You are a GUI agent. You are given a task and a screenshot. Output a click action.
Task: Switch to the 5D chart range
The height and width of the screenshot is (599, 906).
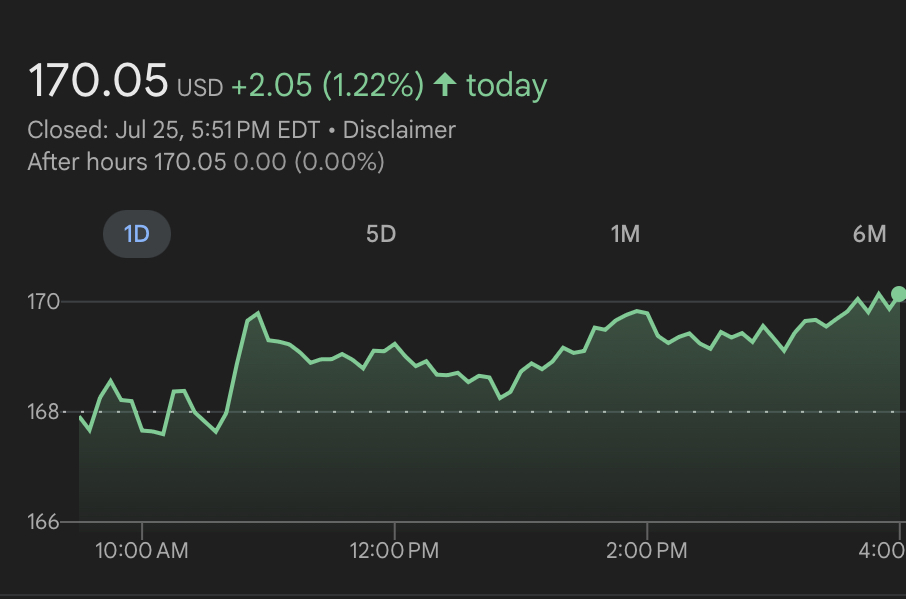point(381,234)
